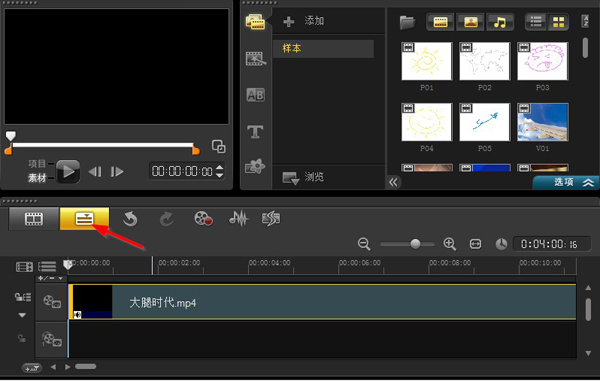Click project duration 0:04:00:16 field
This screenshot has width=600, height=381.
552,244
